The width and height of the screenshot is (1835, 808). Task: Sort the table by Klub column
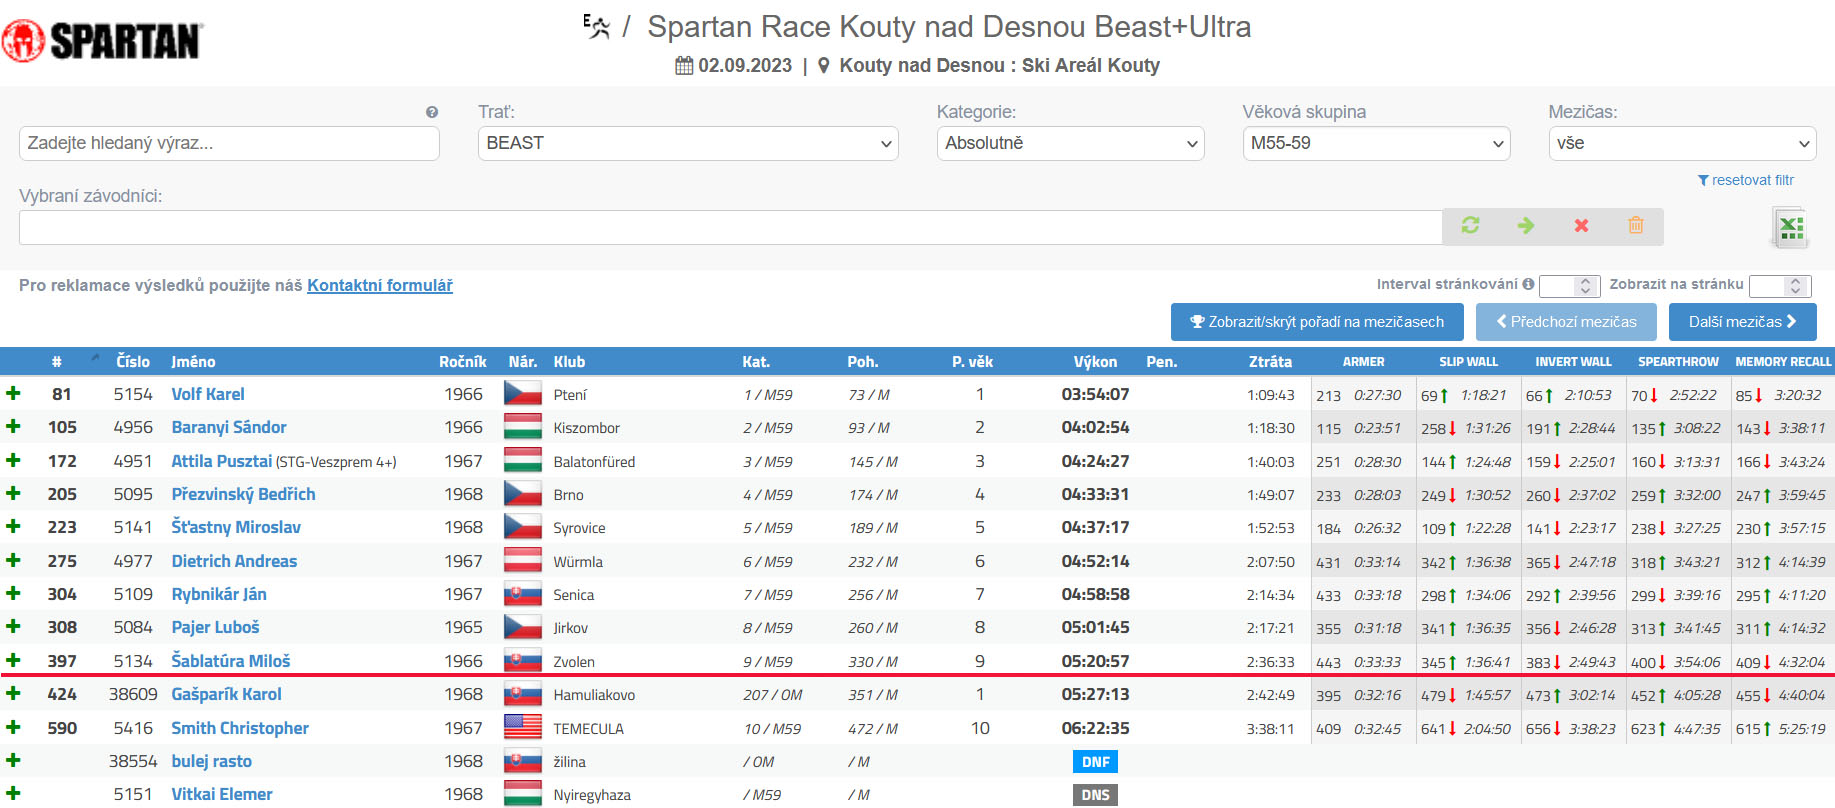point(569,362)
